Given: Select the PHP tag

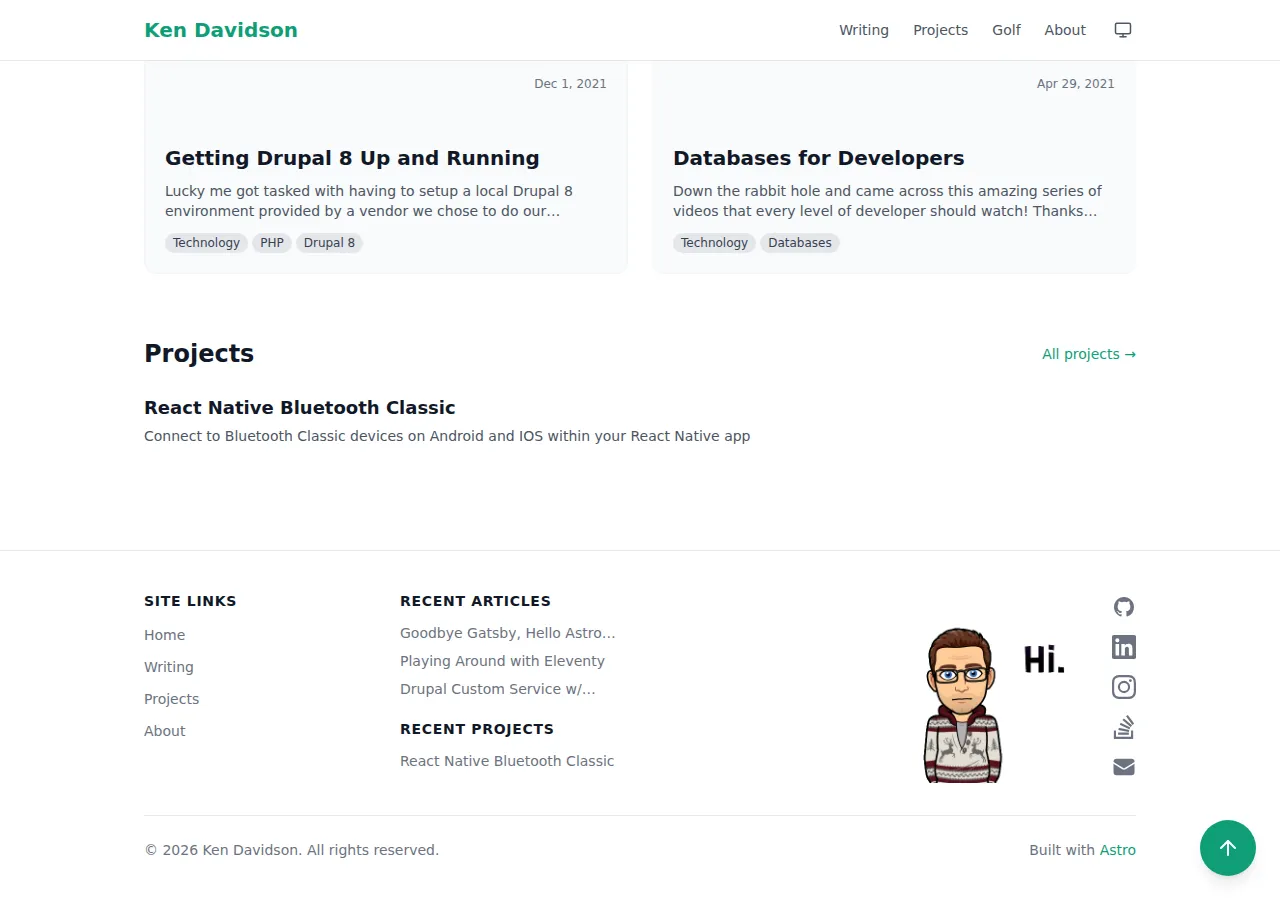Looking at the screenshot, I should (x=271, y=242).
